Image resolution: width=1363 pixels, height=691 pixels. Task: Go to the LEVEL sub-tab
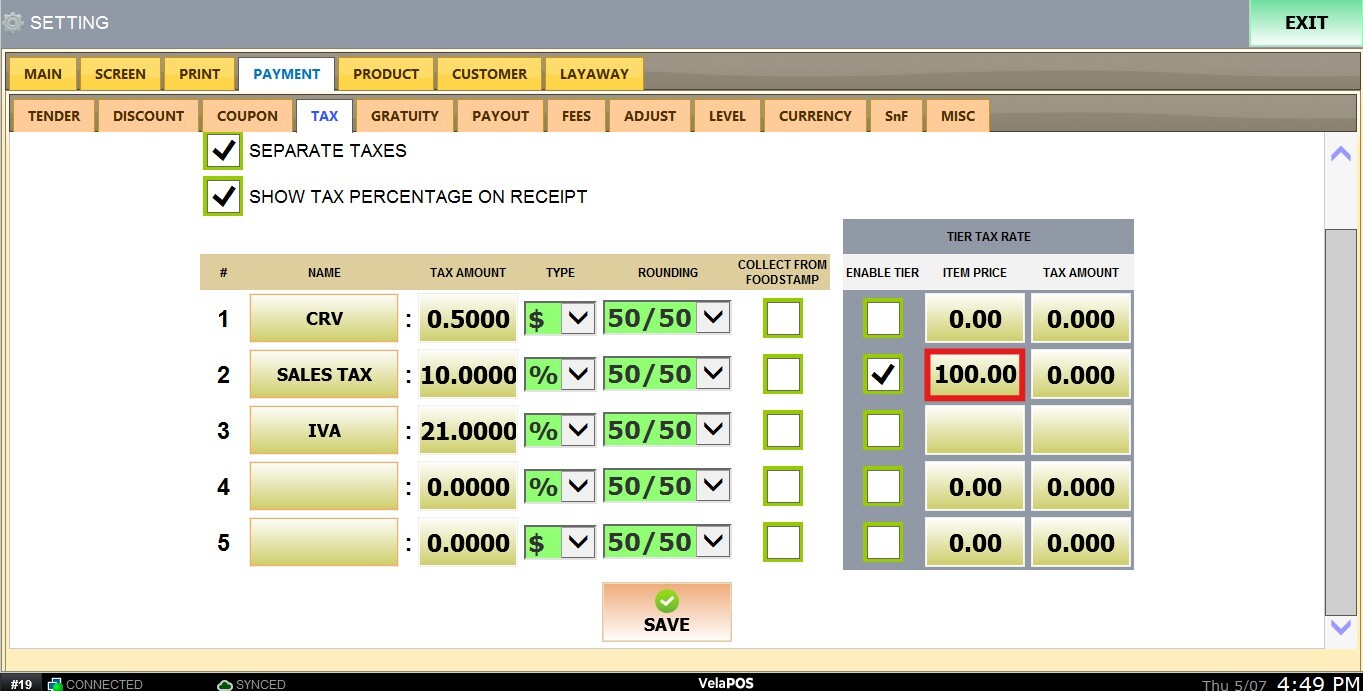(x=727, y=116)
